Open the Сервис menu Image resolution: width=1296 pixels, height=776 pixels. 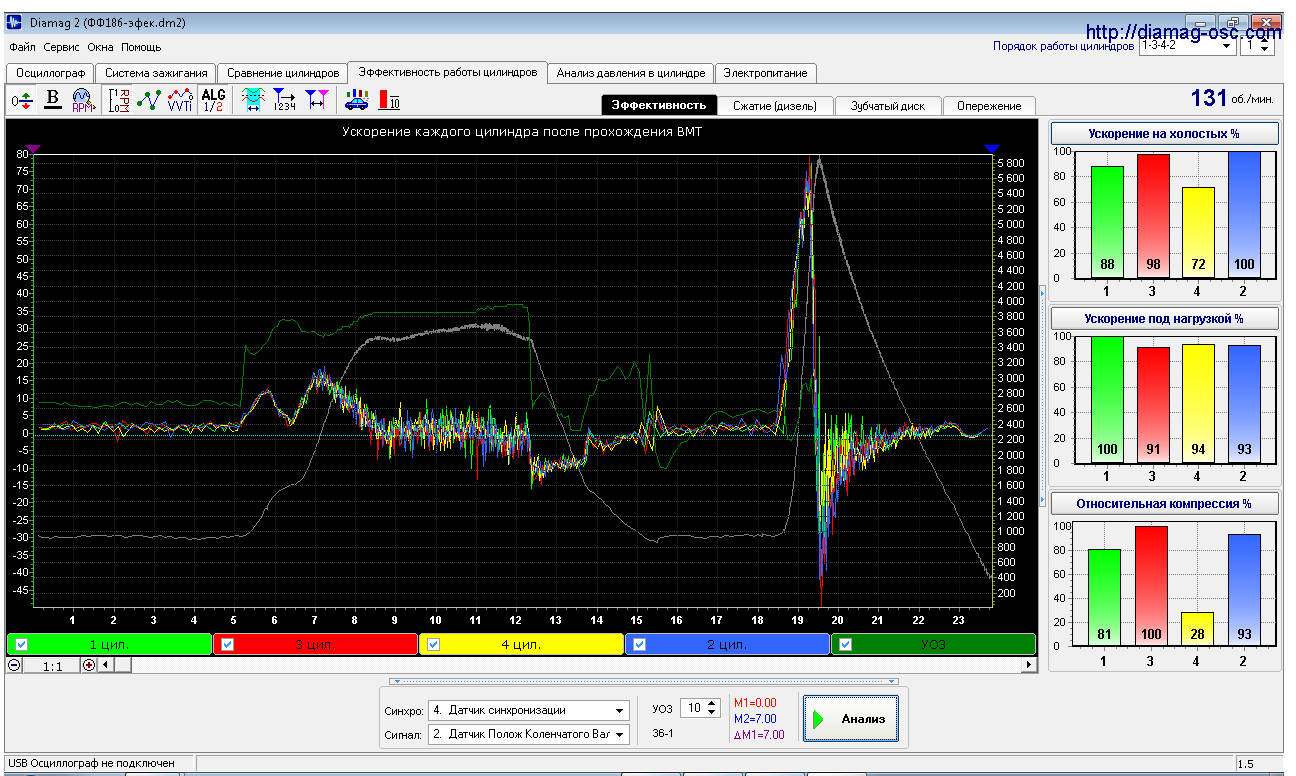(x=62, y=47)
